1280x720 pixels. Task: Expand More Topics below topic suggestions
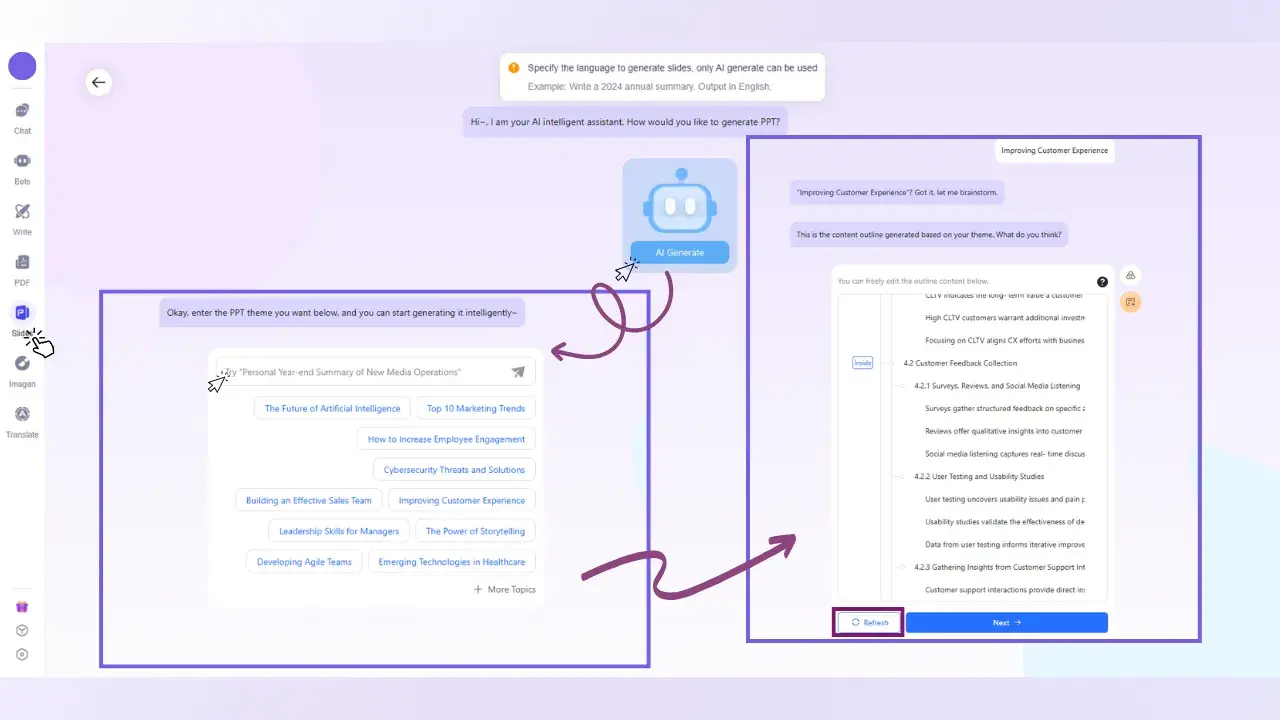(505, 590)
